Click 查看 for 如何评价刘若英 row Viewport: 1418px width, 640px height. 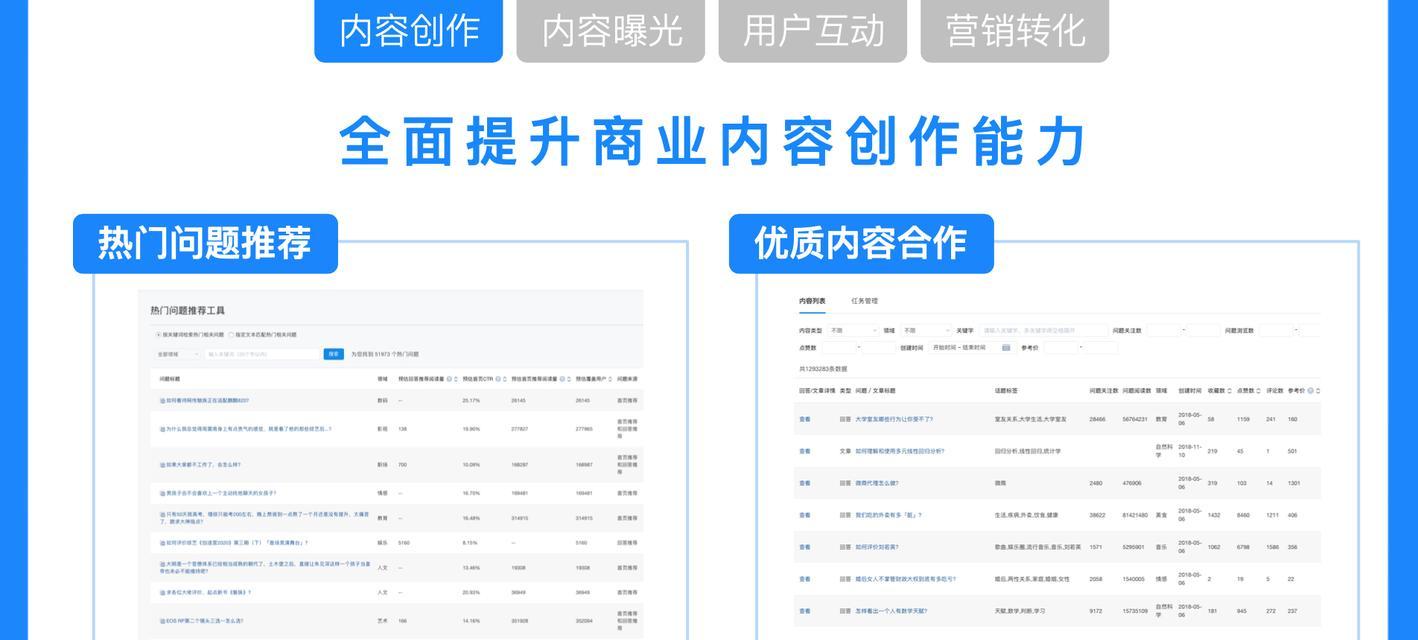(805, 547)
